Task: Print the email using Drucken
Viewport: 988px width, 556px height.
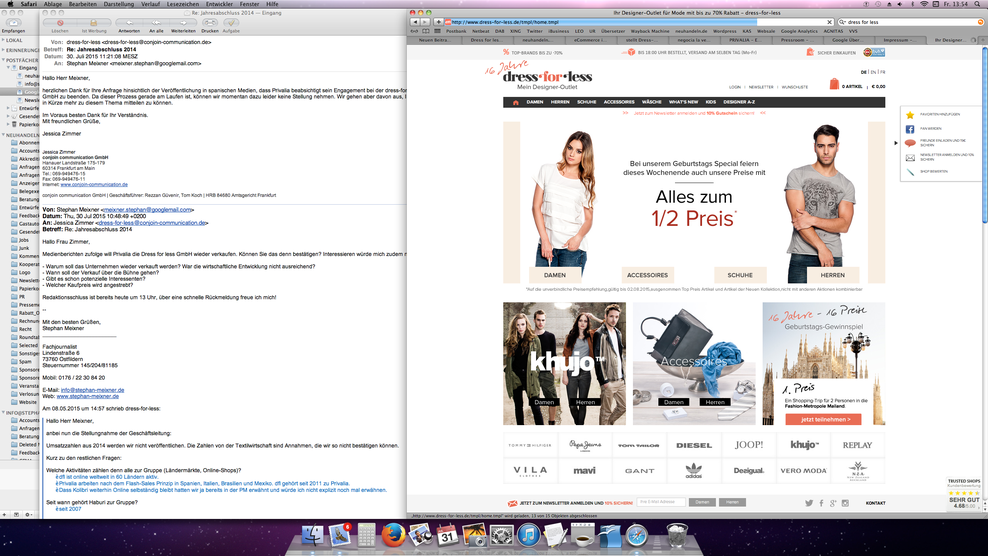Action: coord(209,23)
